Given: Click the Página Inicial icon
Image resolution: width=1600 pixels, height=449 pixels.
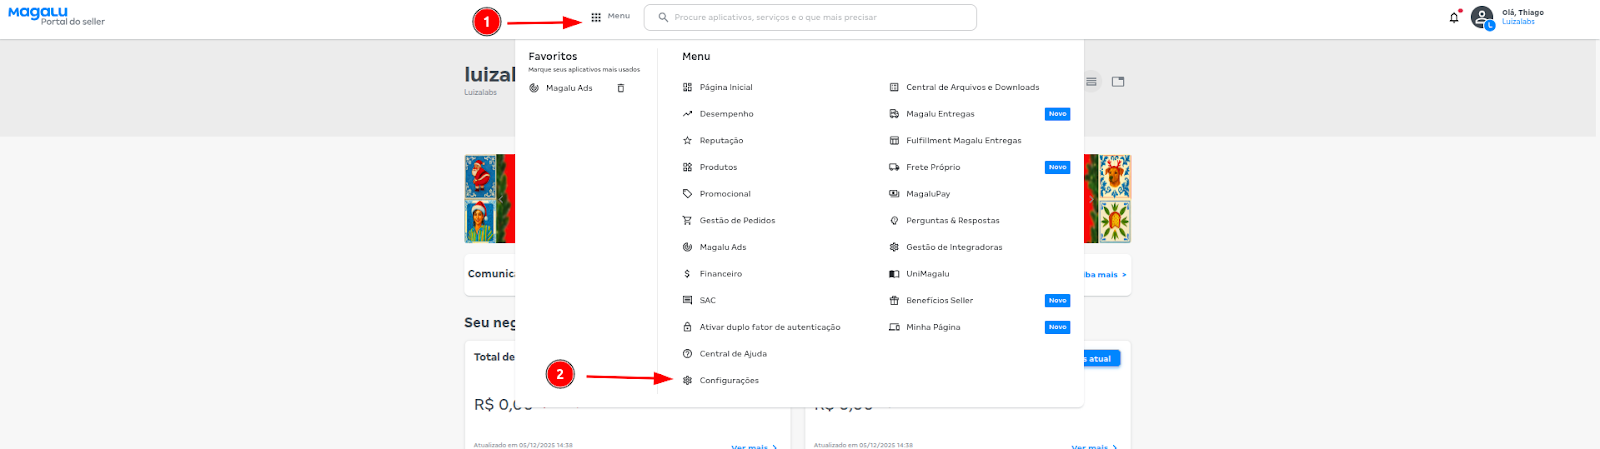Looking at the screenshot, I should [687, 87].
